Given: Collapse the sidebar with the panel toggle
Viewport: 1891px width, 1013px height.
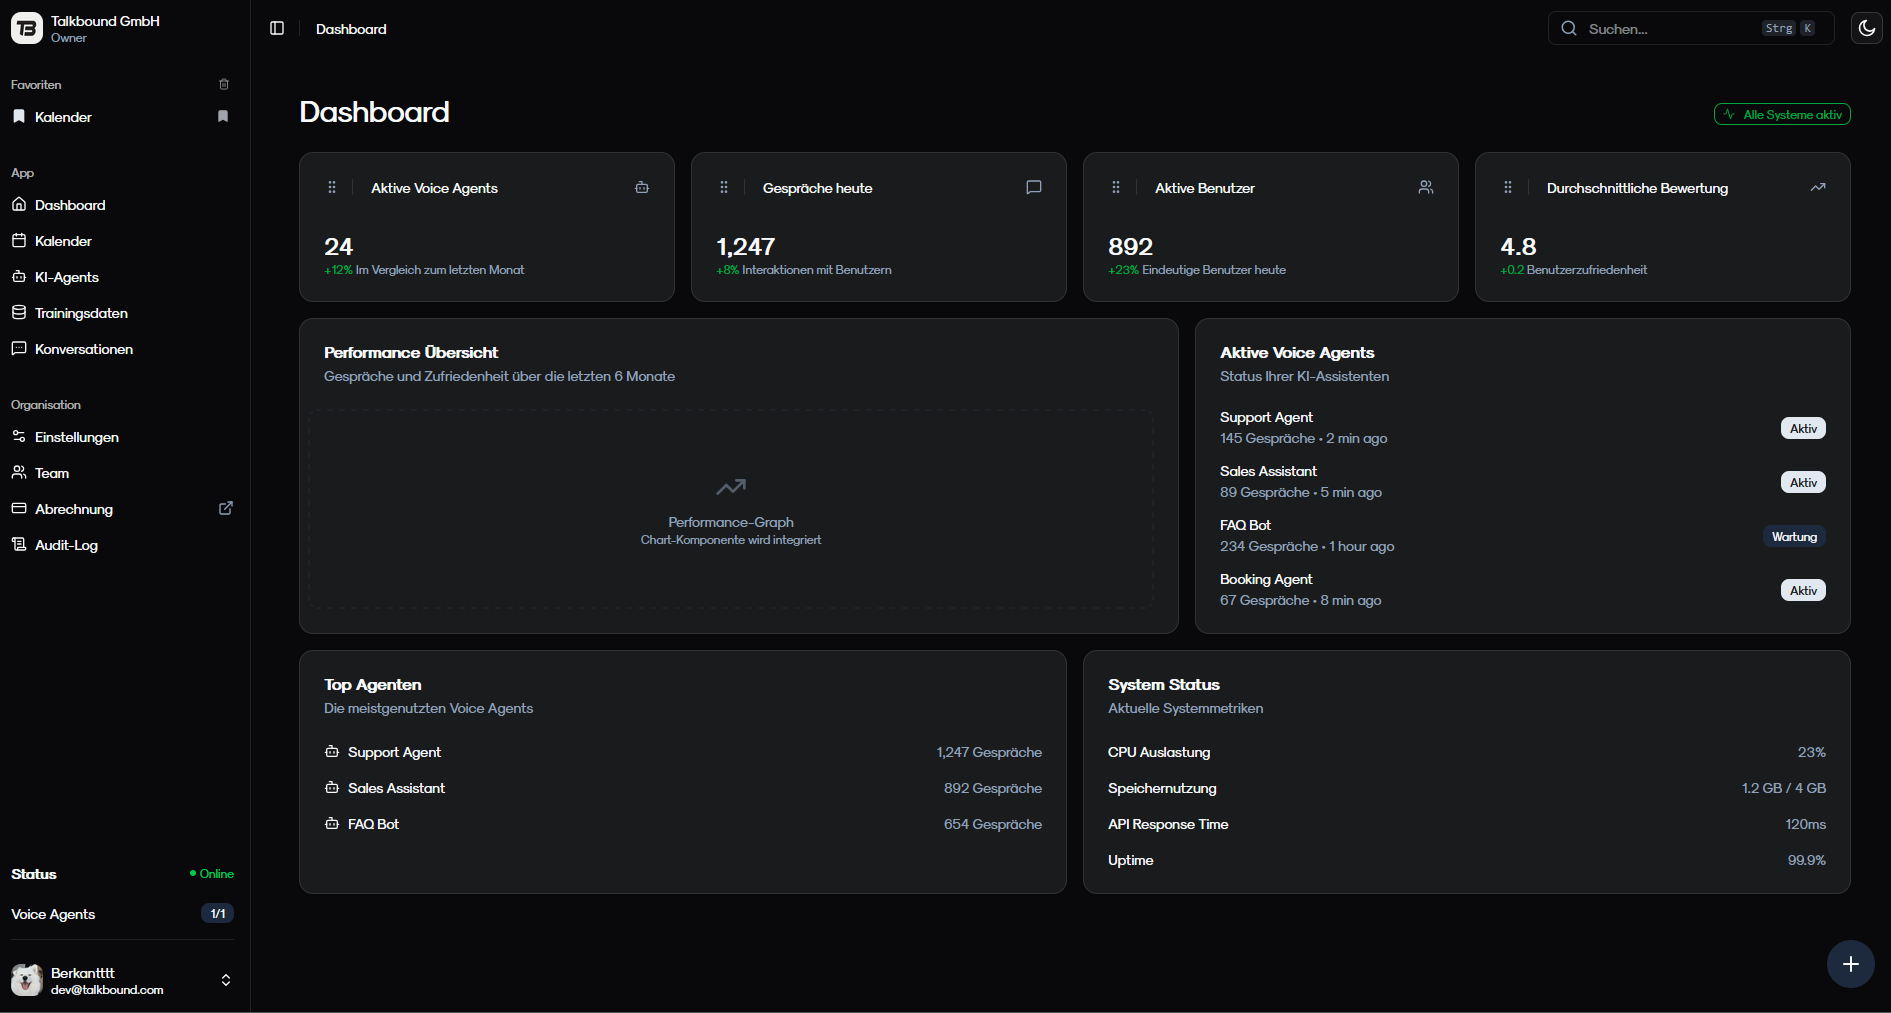Looking at the screenshot, I should [276, 28].
